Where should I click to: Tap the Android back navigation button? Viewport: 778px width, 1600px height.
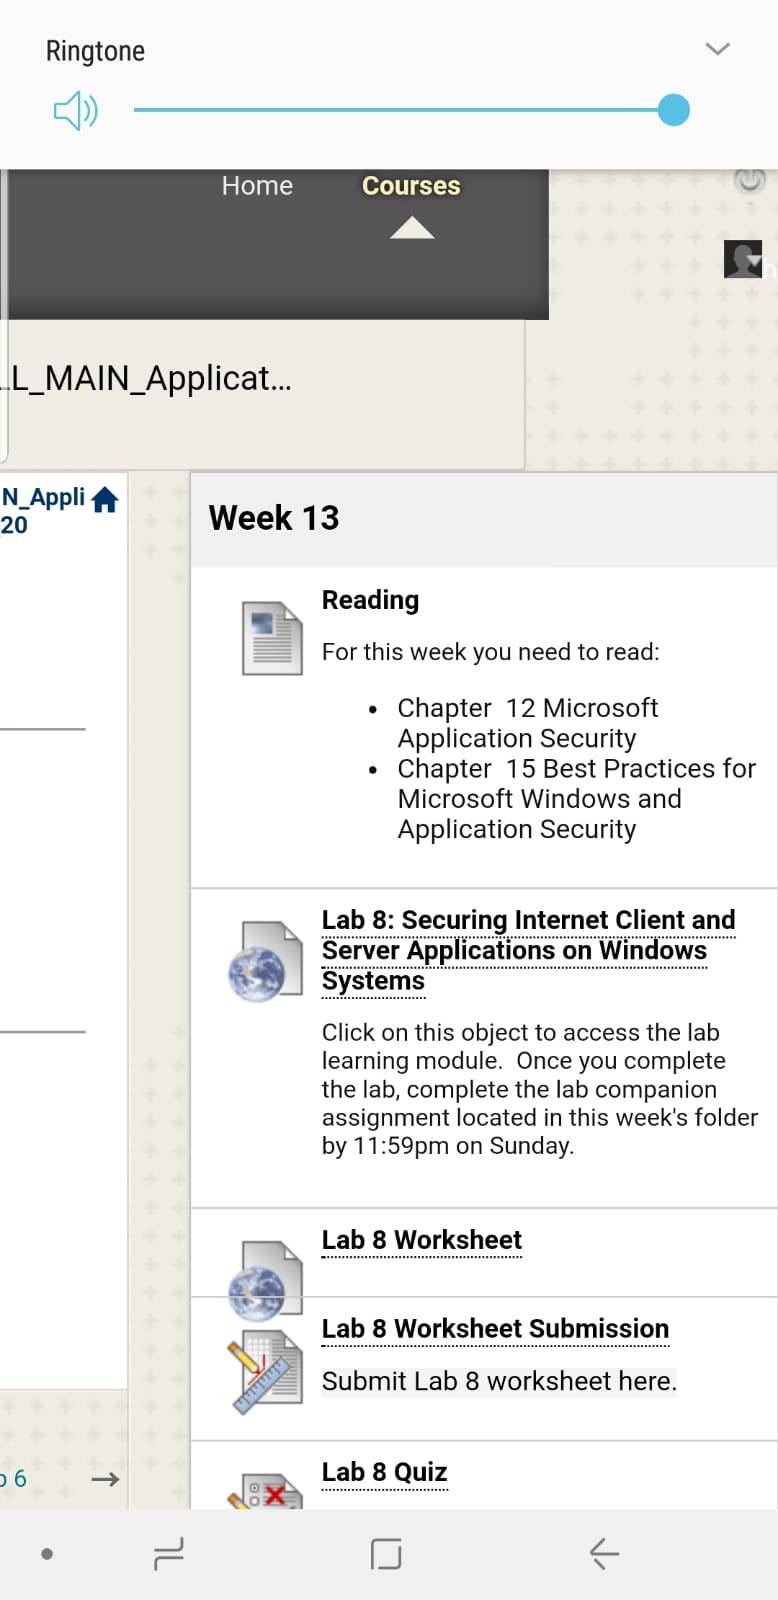tap(604, 1554)
